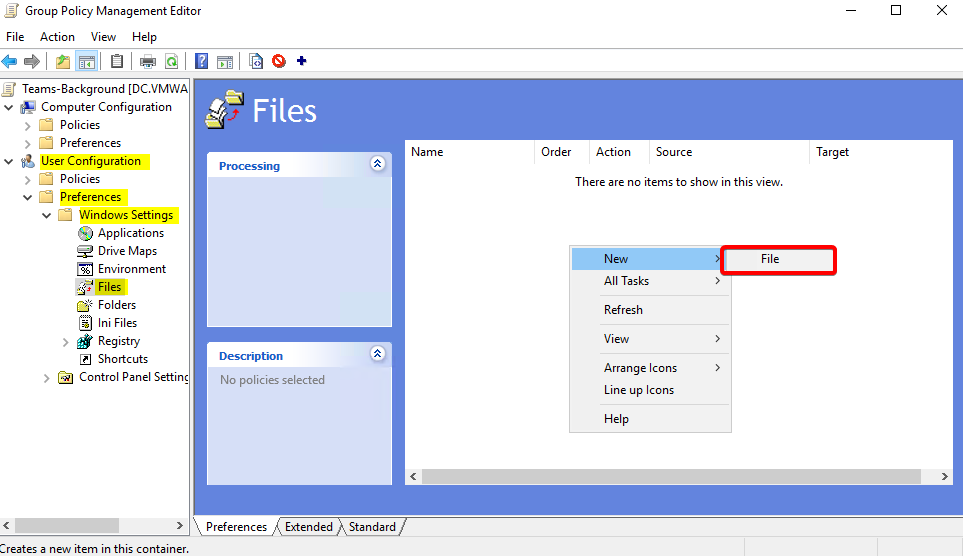Click the Up One Level folder icon
Image resolution: width=963 pixels, height=556 pixels.
63,61
